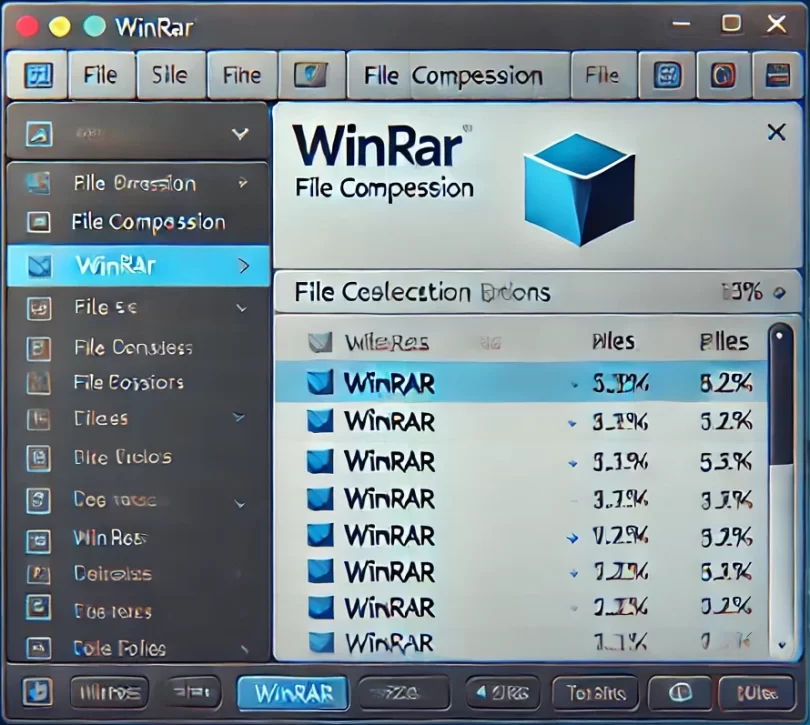This screenshot has height=725, width=810.
Task: Expand the arrow beside Cole Folies
Action: (245, 650)
